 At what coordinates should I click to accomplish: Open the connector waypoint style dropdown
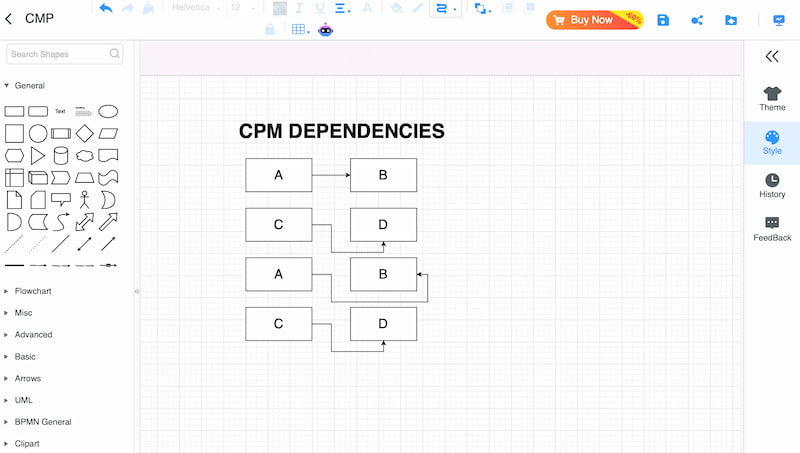[446, 8]
